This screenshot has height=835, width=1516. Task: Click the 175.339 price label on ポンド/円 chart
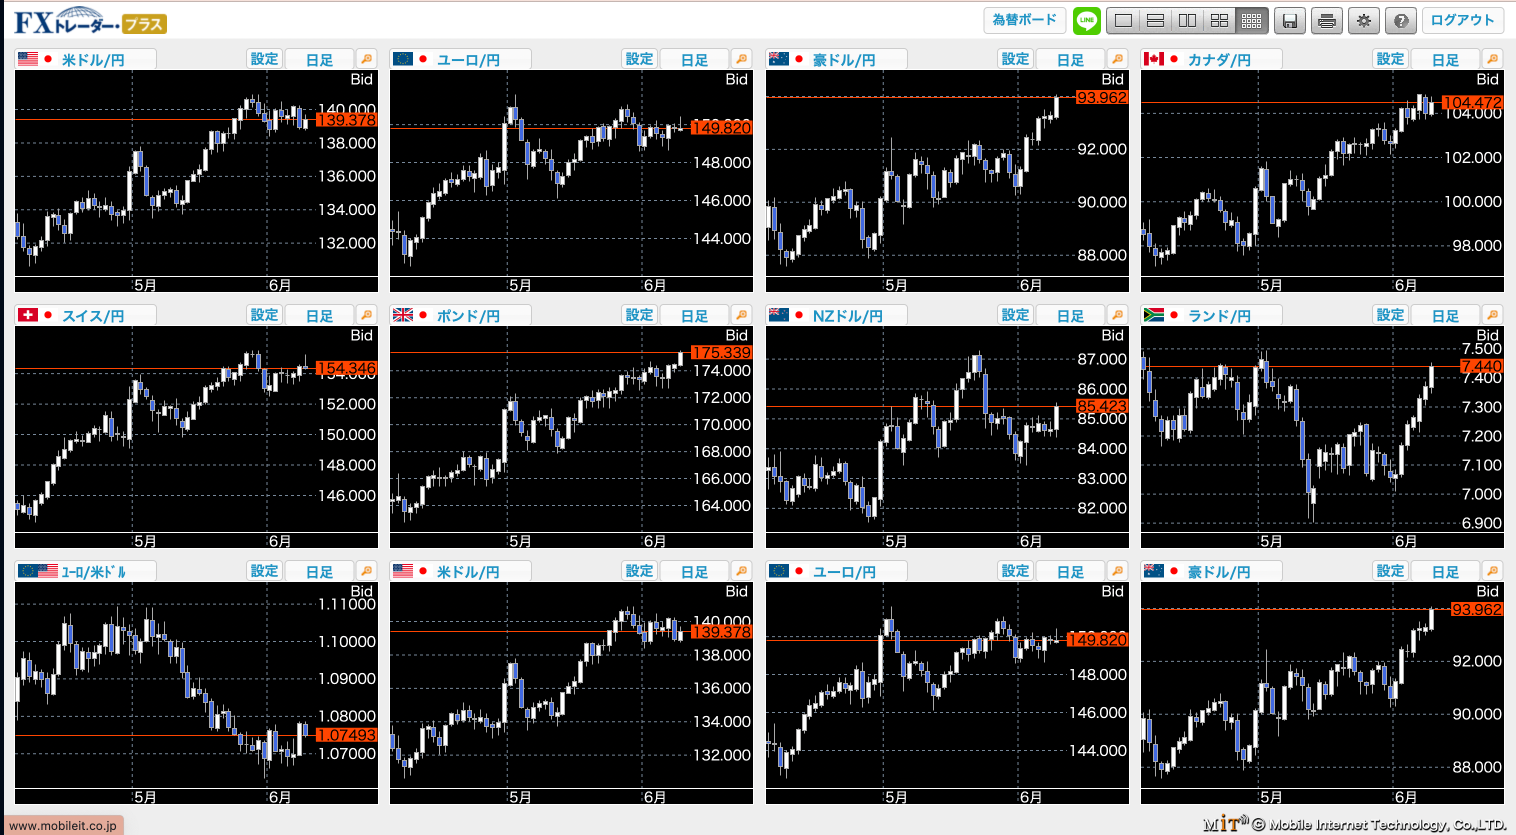point(720,353)
